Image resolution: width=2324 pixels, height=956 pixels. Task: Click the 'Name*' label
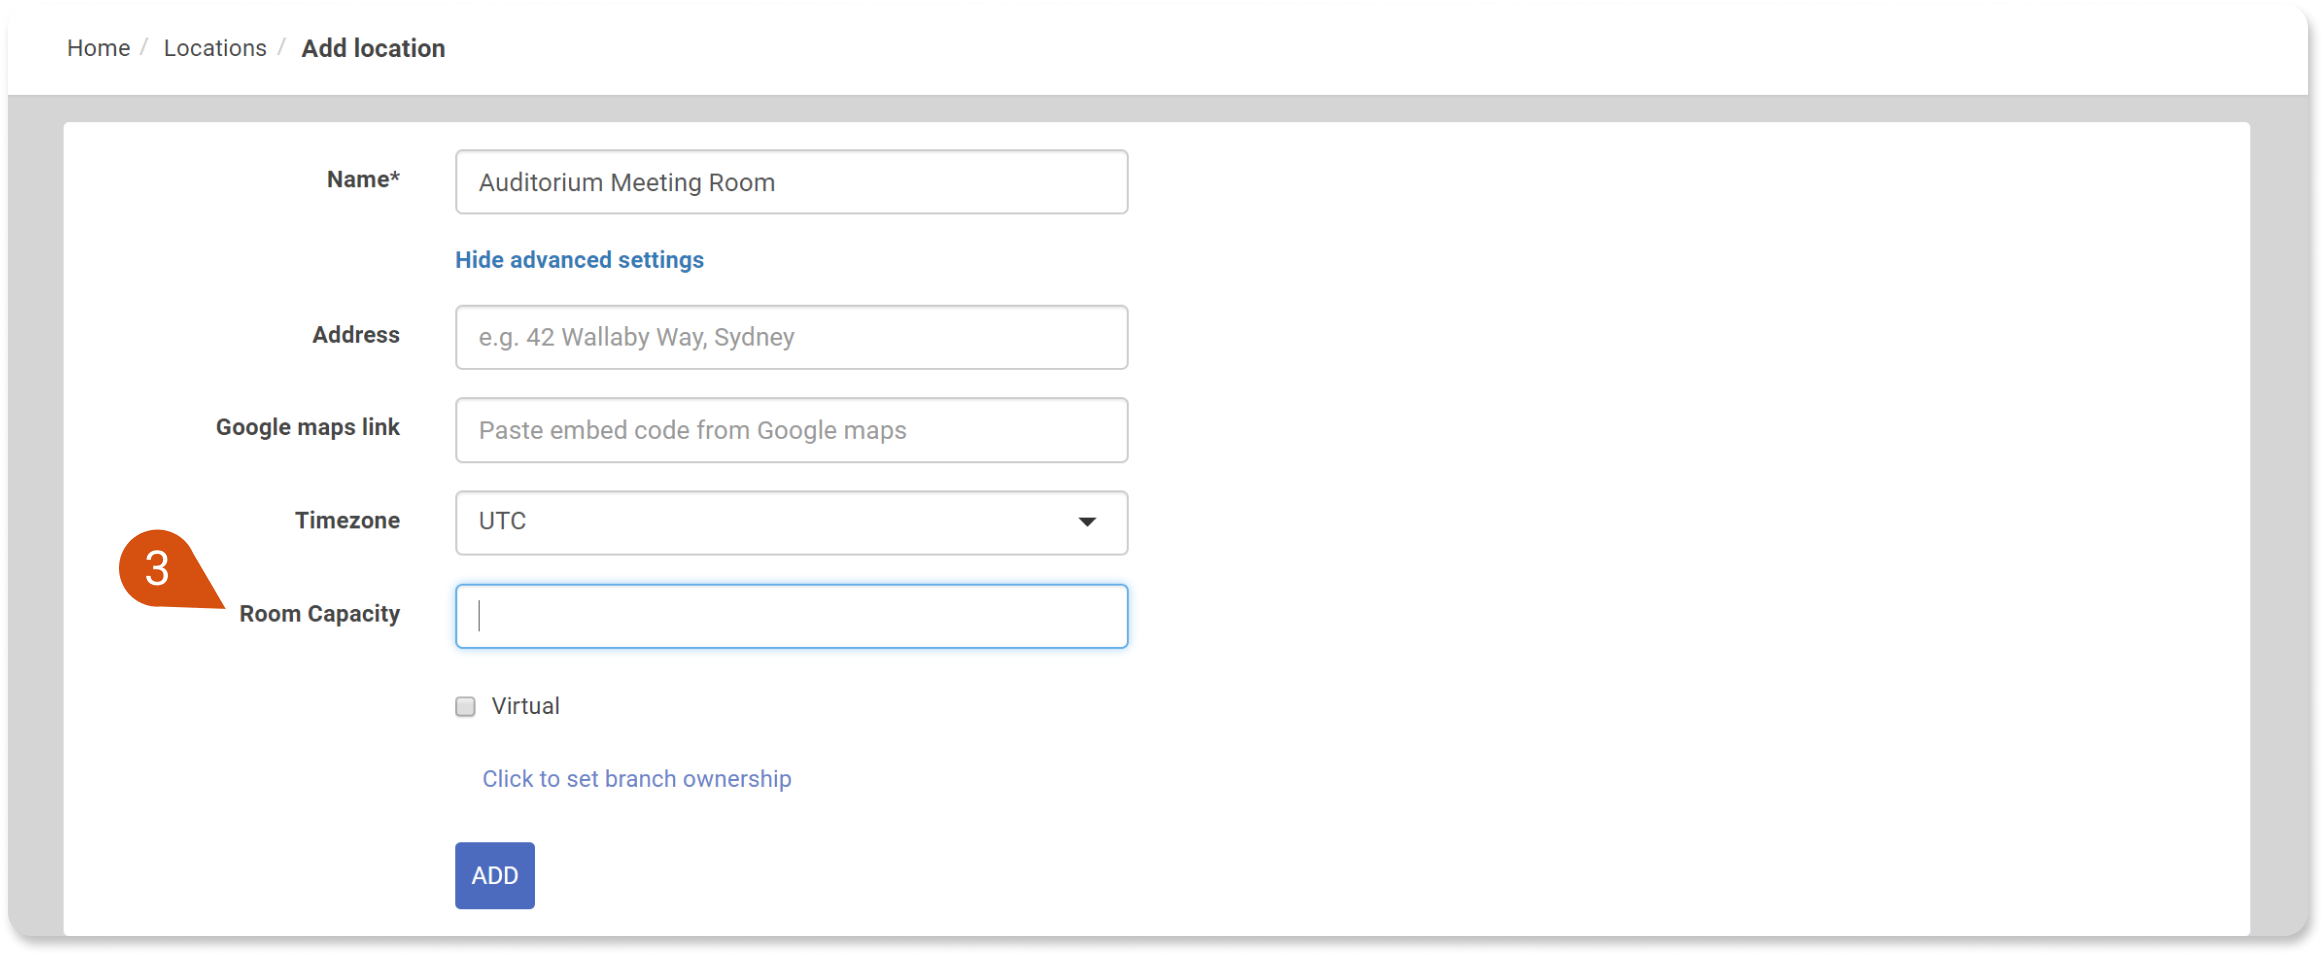point(363,179)
